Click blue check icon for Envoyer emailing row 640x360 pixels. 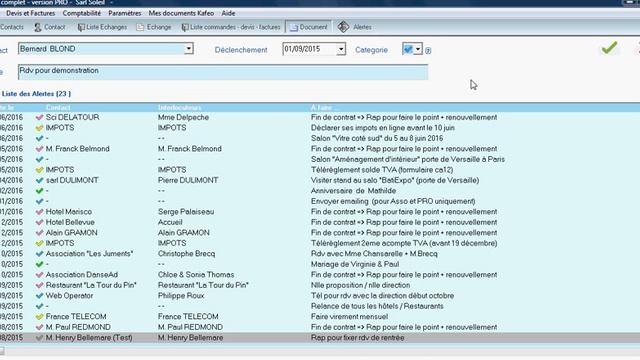(39, 201)
